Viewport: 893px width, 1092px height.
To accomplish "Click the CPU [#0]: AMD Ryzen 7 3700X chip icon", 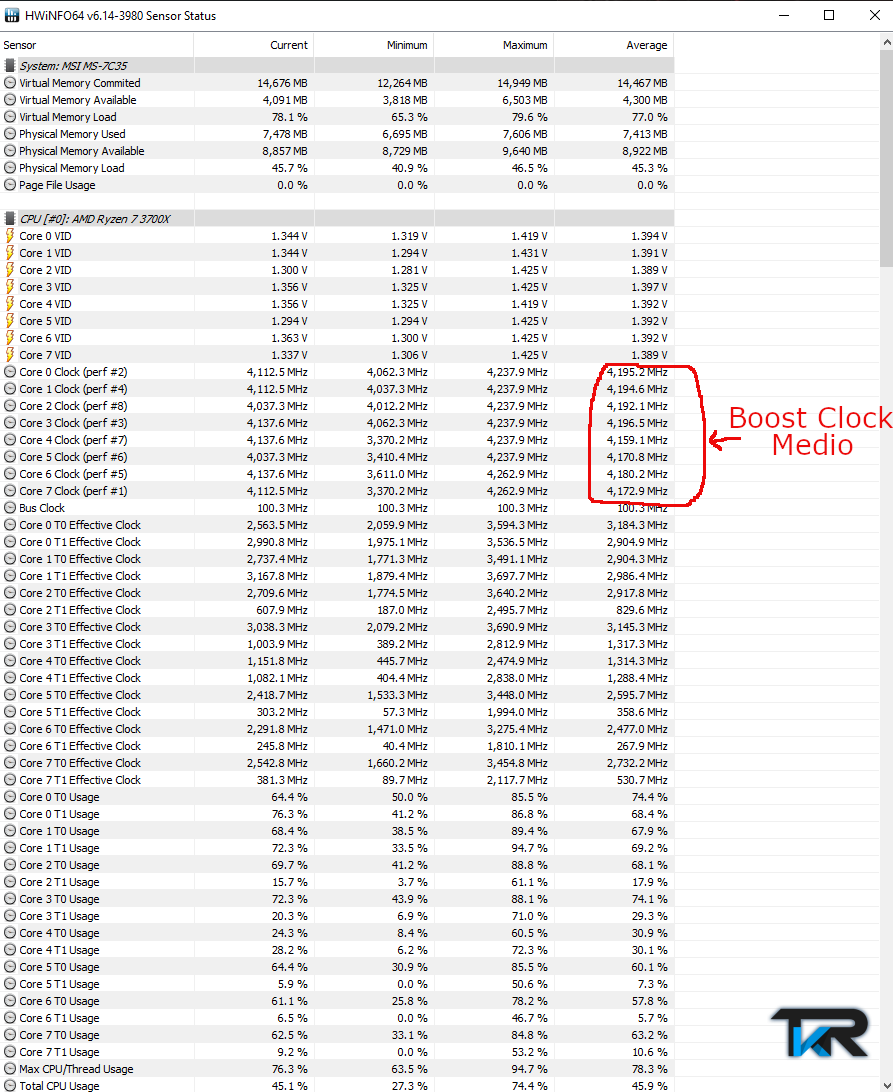I will pyautogui.click(x=10, y=219).
